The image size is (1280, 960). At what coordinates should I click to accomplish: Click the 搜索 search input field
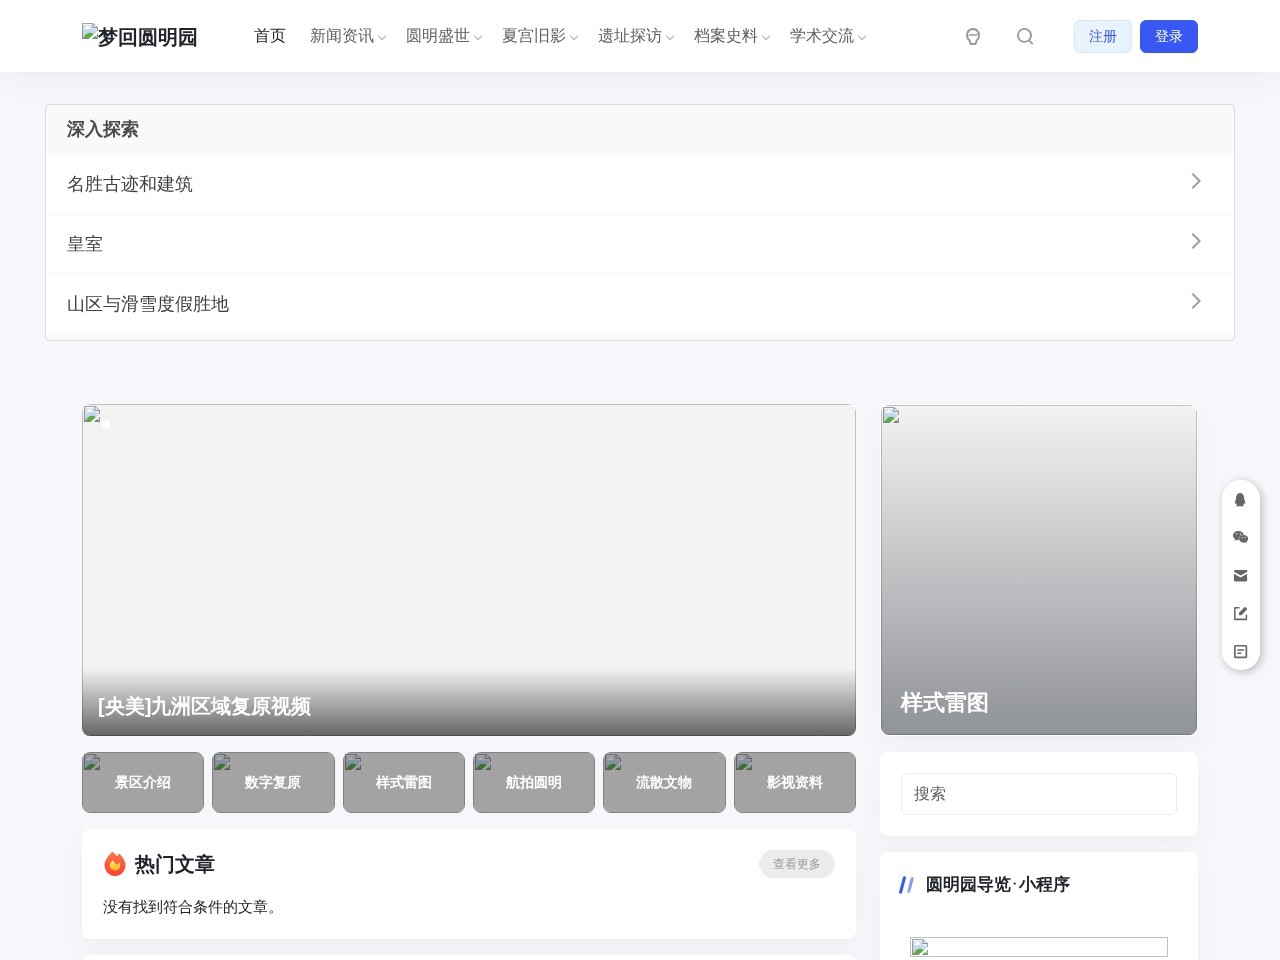(x=1039, y=794)
